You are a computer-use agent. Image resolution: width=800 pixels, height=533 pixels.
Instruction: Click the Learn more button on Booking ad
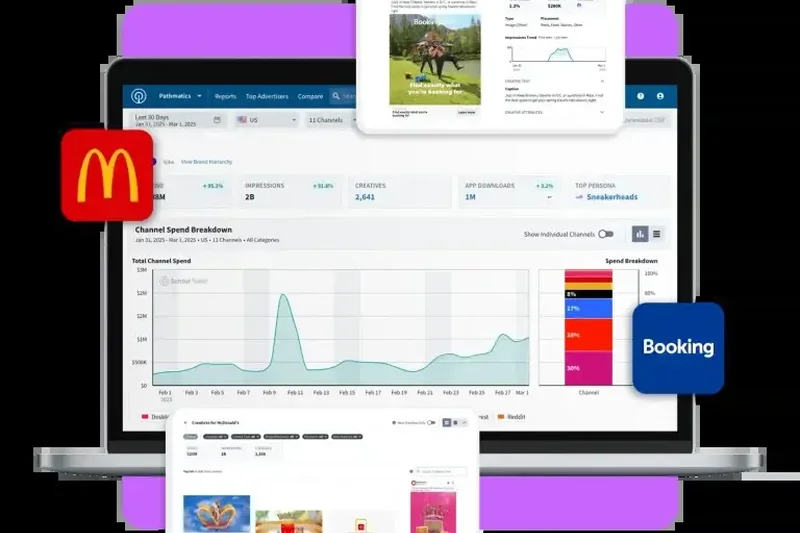466,112
